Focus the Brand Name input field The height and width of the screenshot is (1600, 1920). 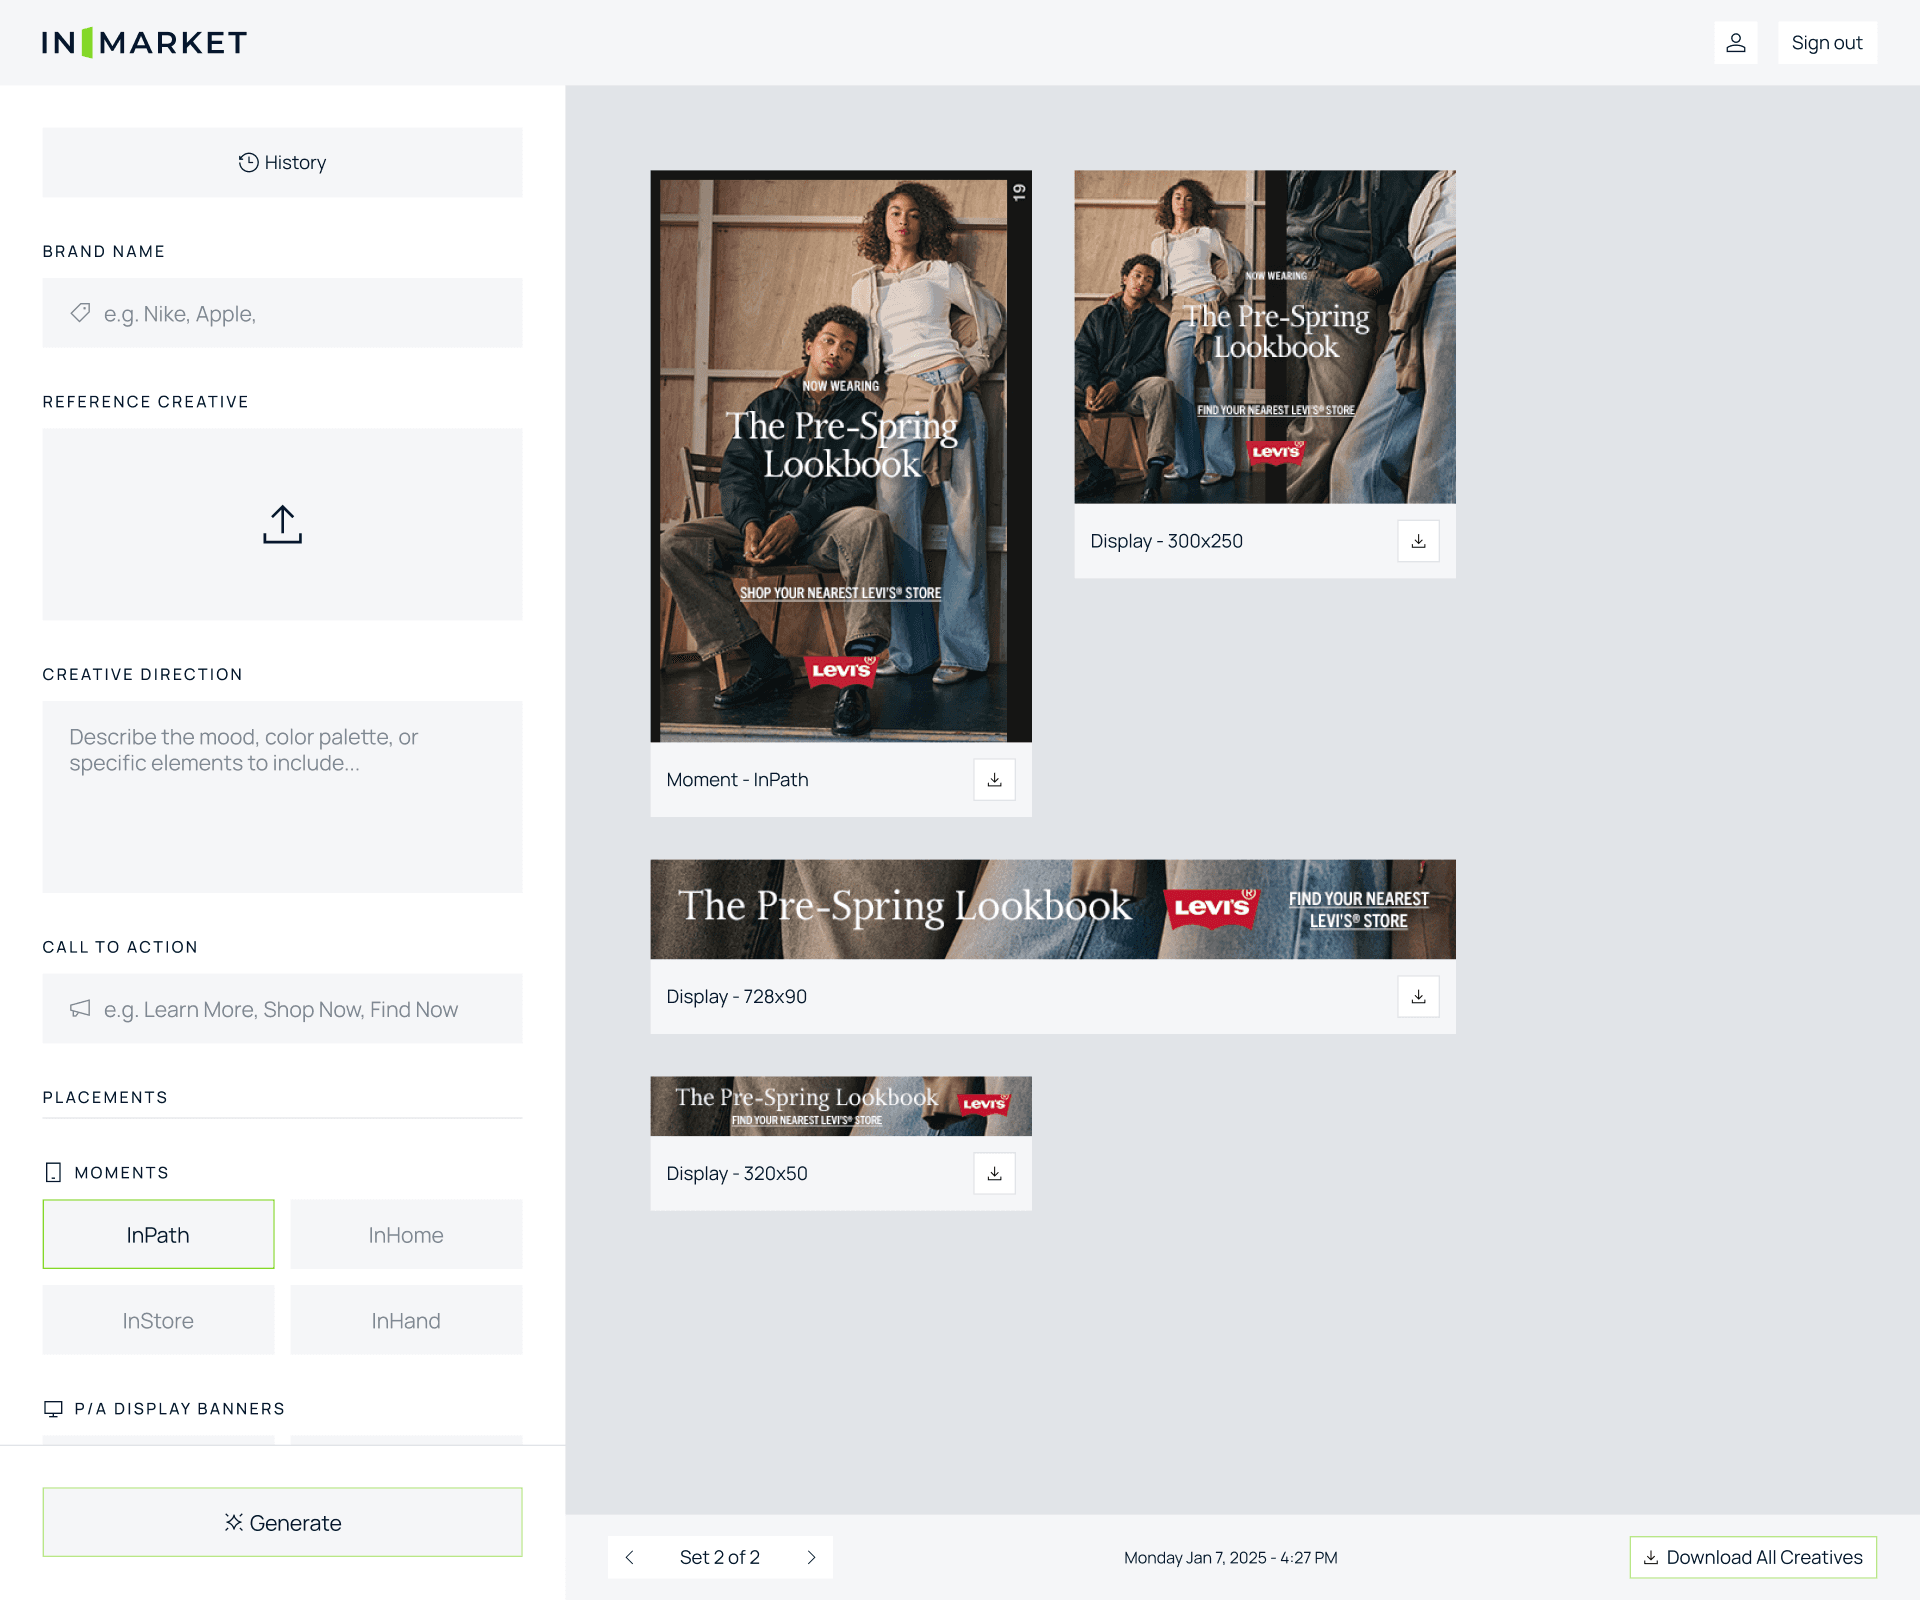[300, 314]
